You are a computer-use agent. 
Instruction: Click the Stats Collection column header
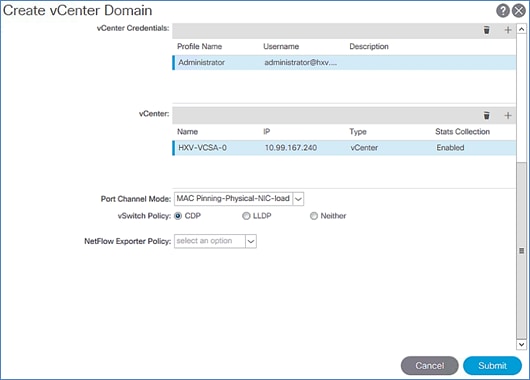tap(462, 132)
